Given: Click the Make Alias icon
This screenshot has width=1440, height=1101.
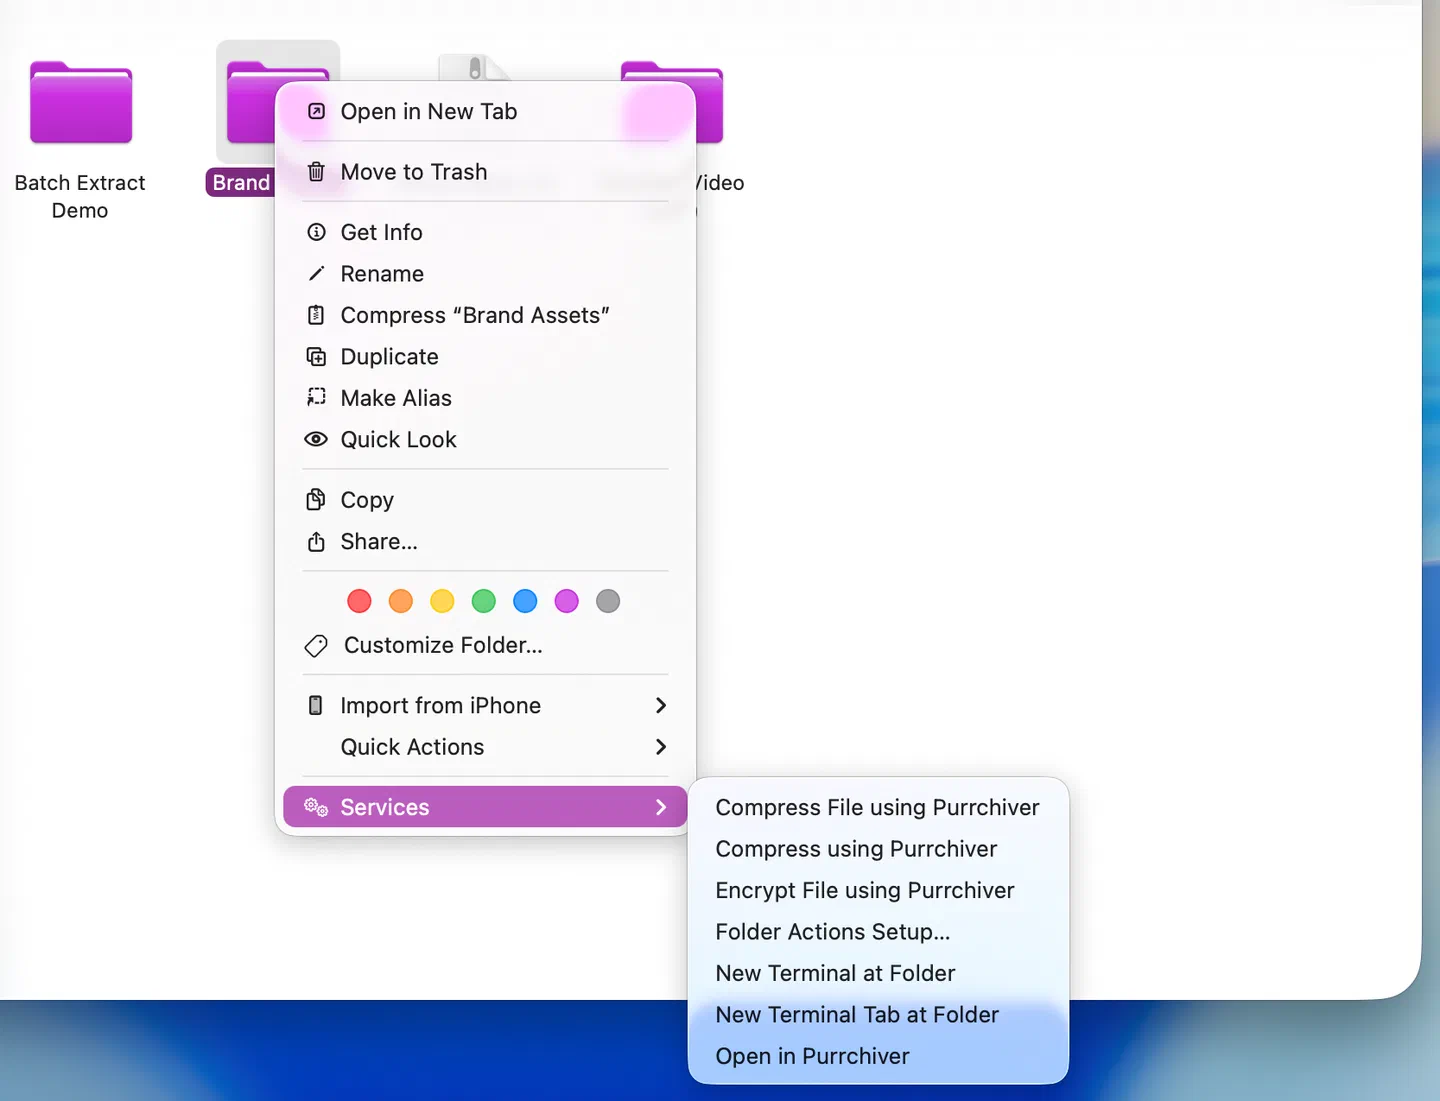Looking at the screenshot, I should tap(316, 398).
